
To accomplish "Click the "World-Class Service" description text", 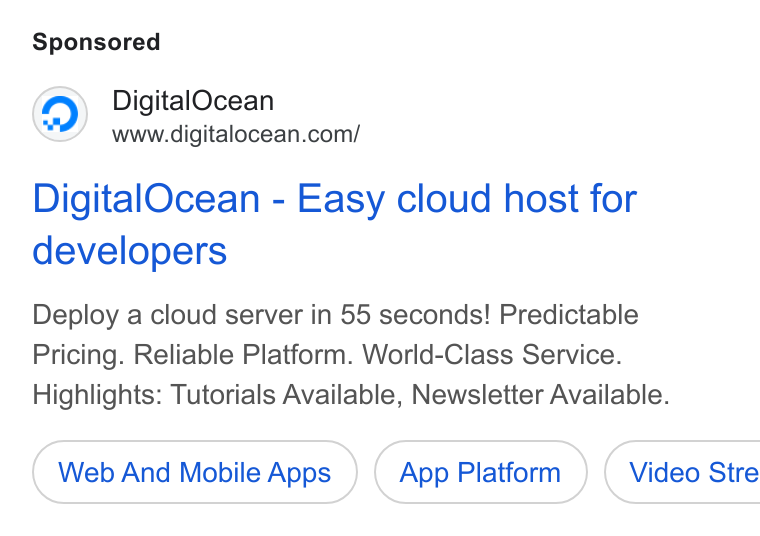I will [x=492, y=354].
